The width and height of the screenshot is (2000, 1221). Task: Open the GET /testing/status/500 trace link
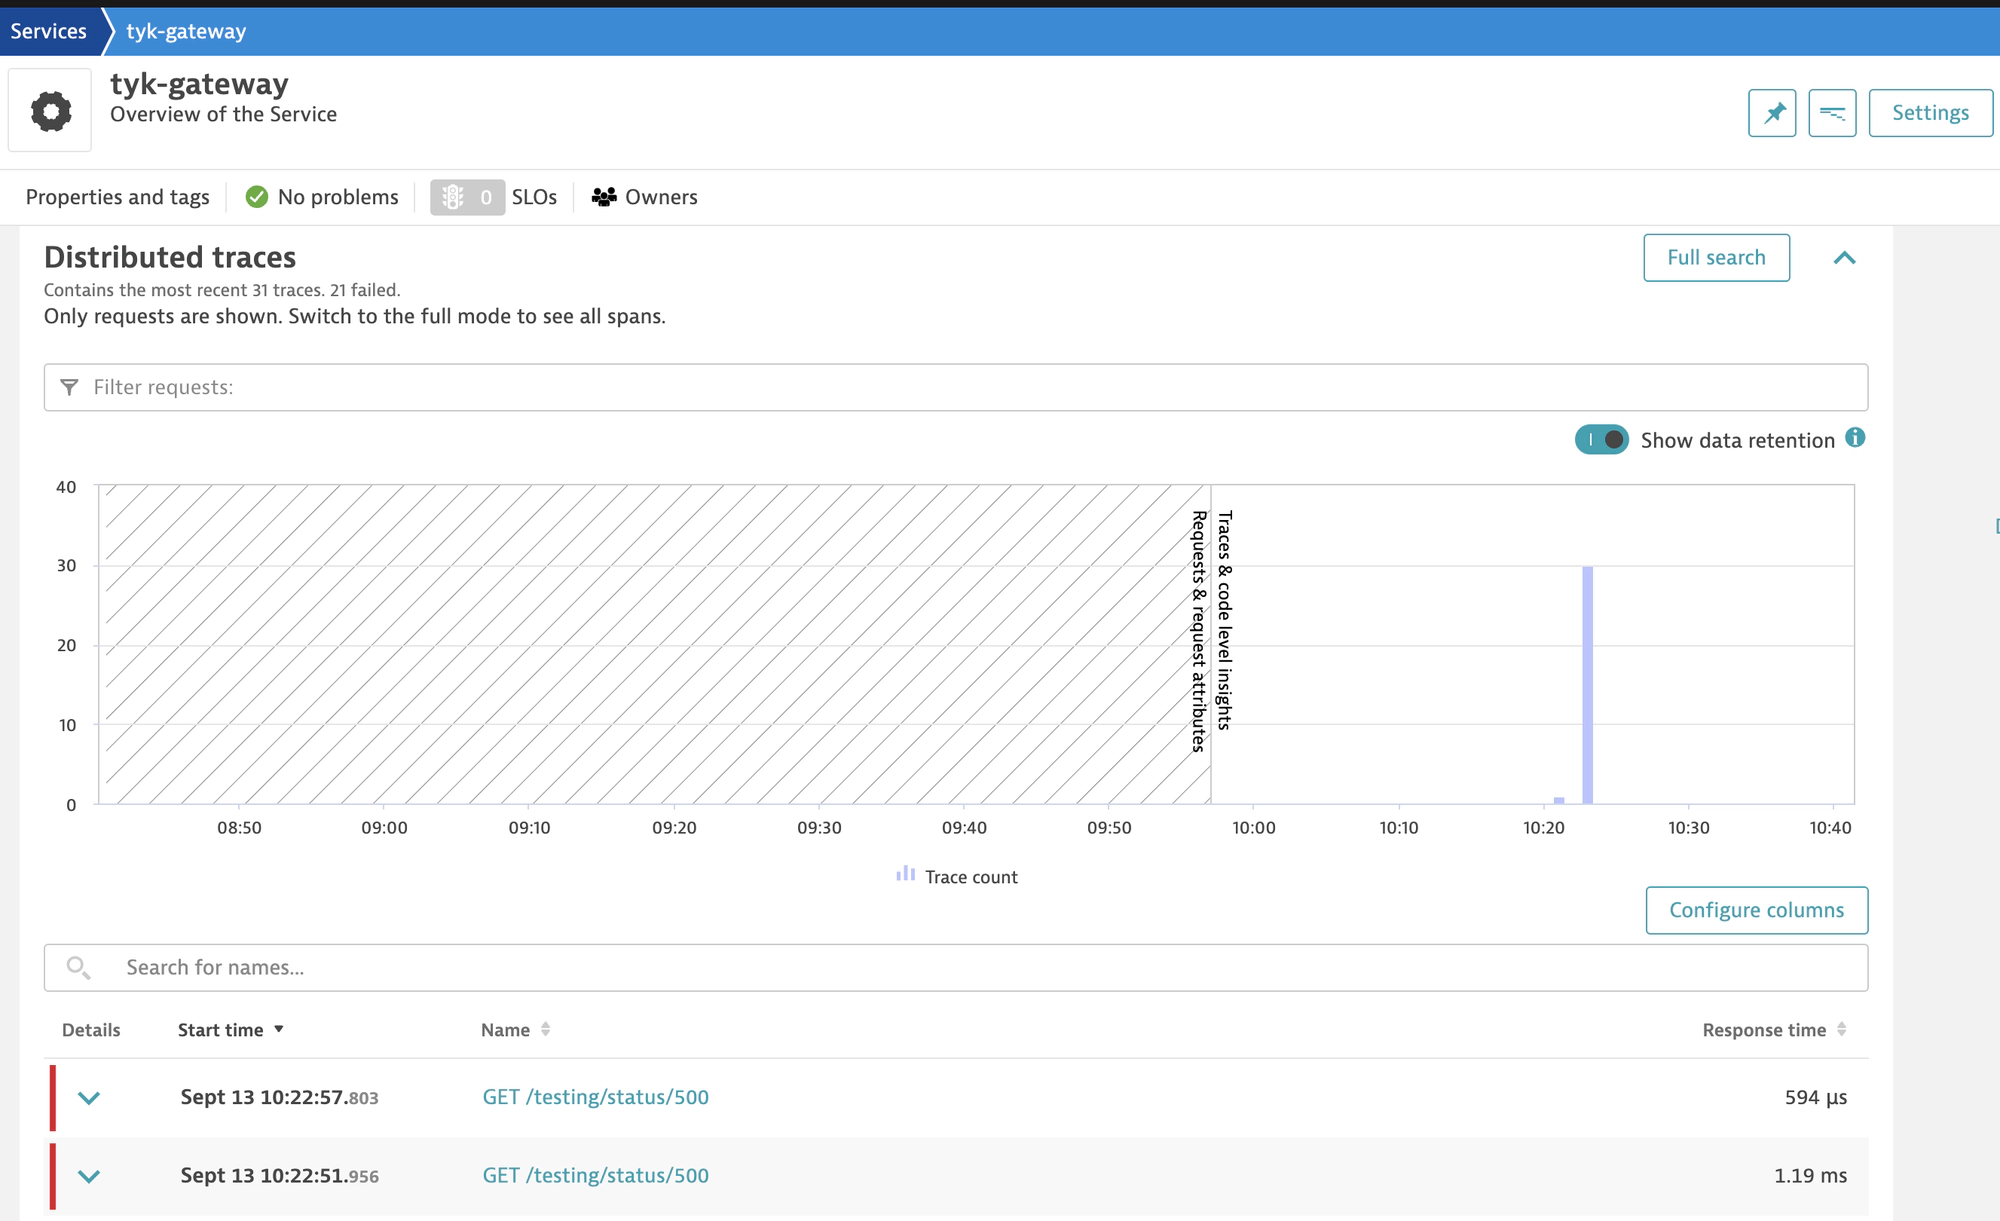(596, 1097)
